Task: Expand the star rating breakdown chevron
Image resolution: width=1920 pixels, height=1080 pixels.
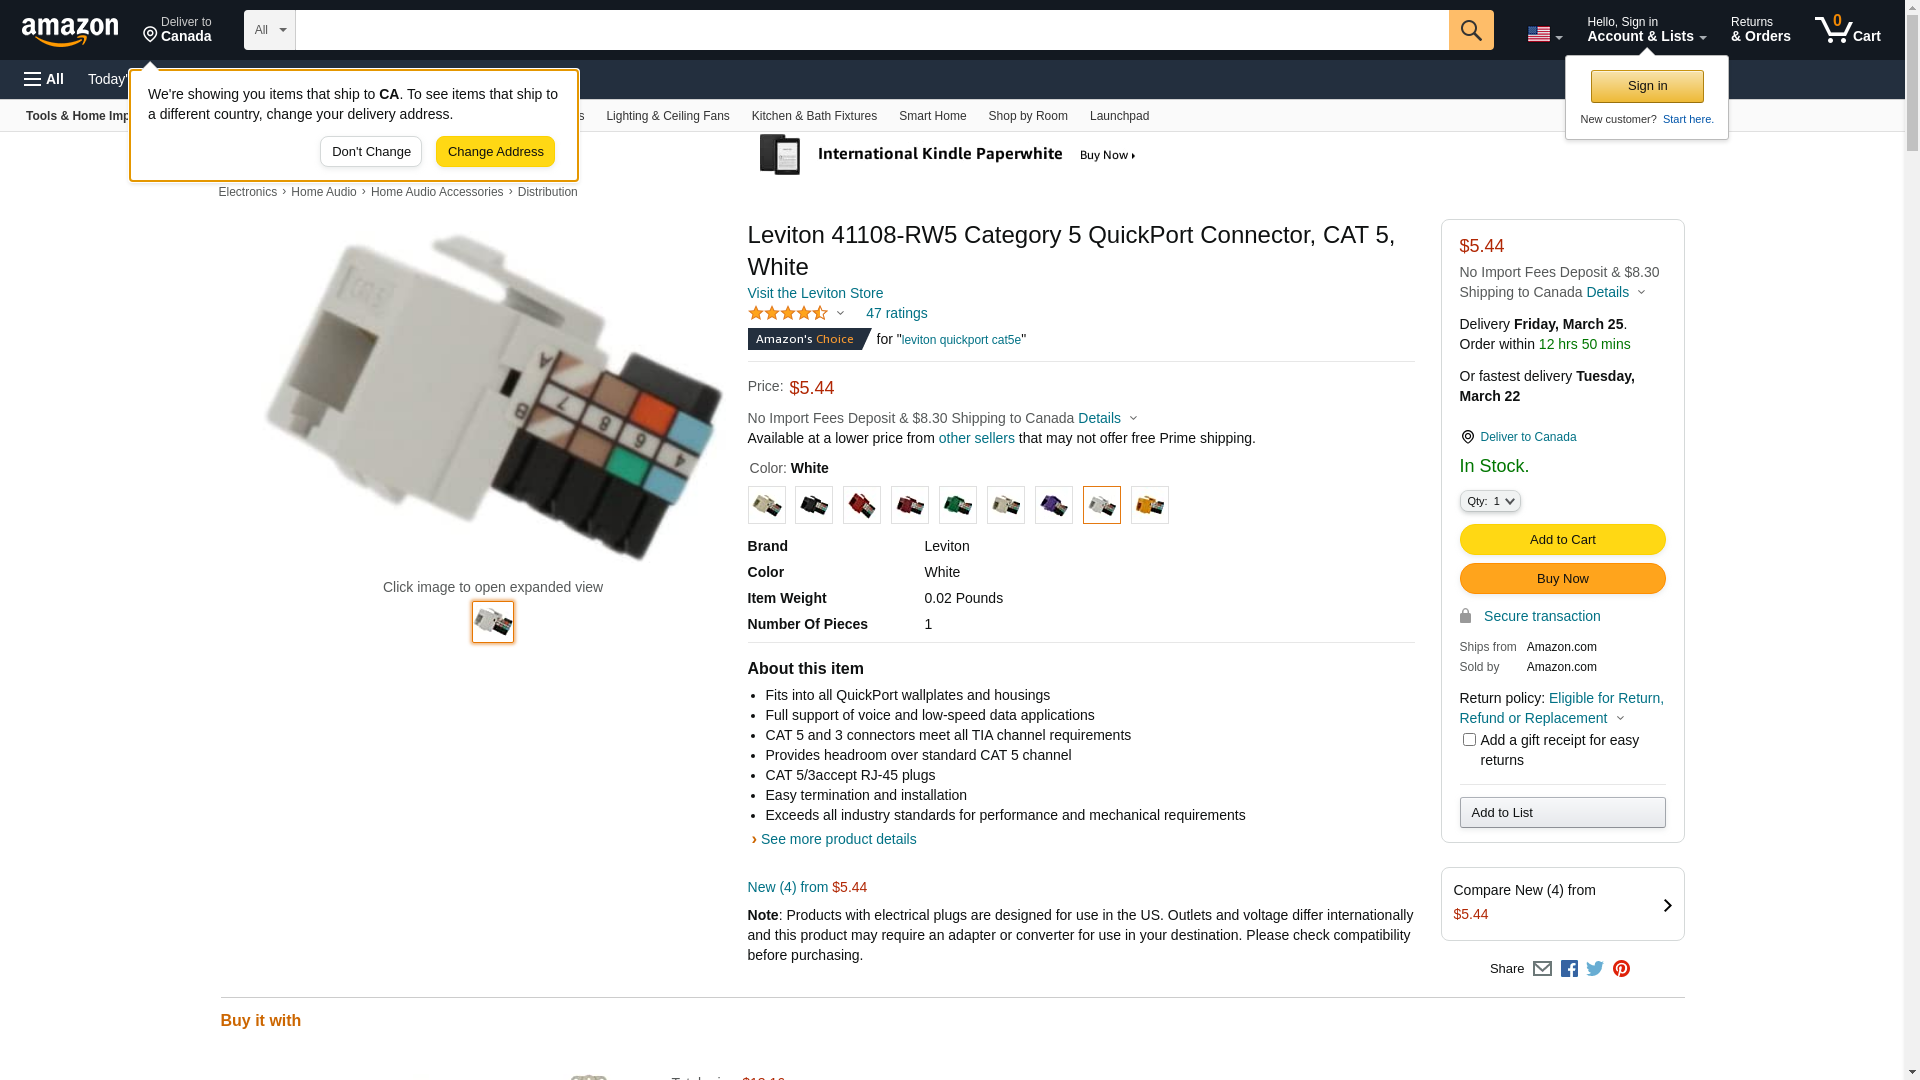Action: click(x=840, y=314)
